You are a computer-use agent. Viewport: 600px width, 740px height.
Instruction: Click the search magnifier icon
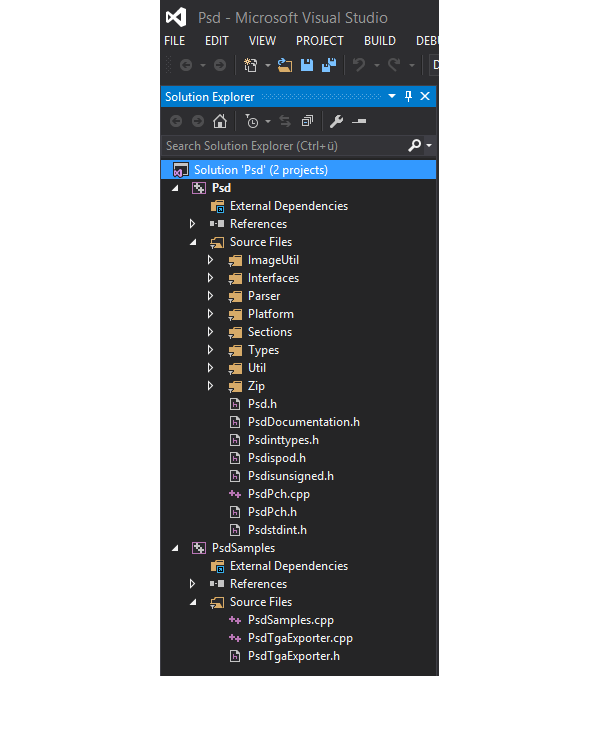(414, 145)
